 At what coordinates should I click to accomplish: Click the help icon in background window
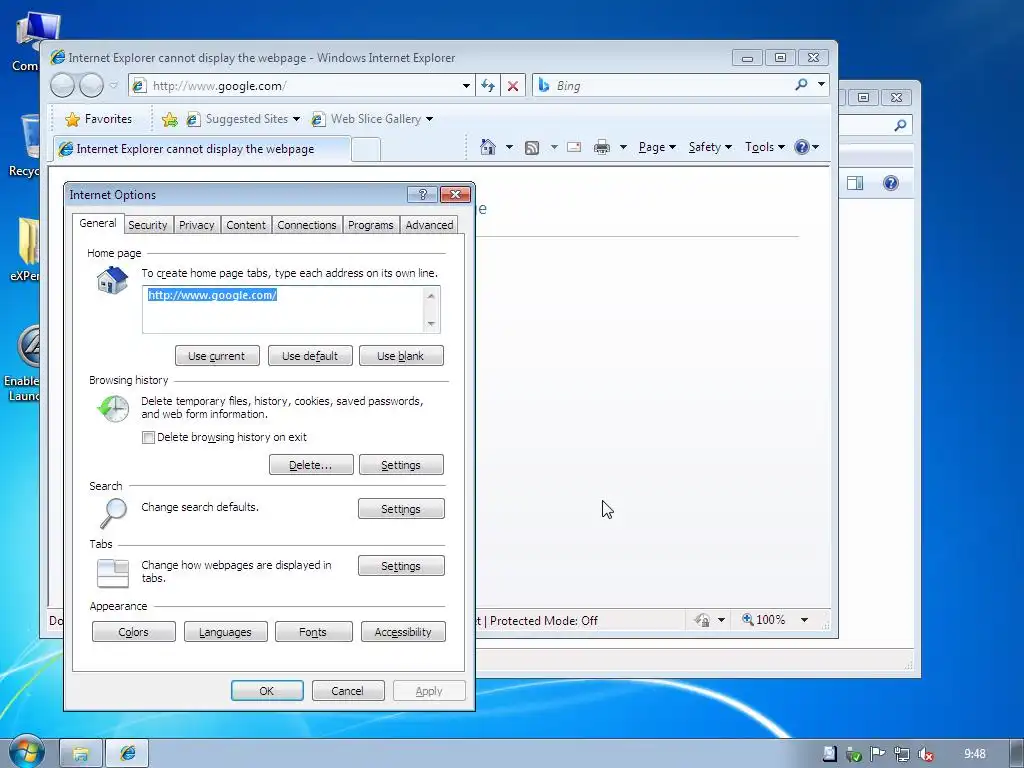pyautogui.click(x=891, y=183)
